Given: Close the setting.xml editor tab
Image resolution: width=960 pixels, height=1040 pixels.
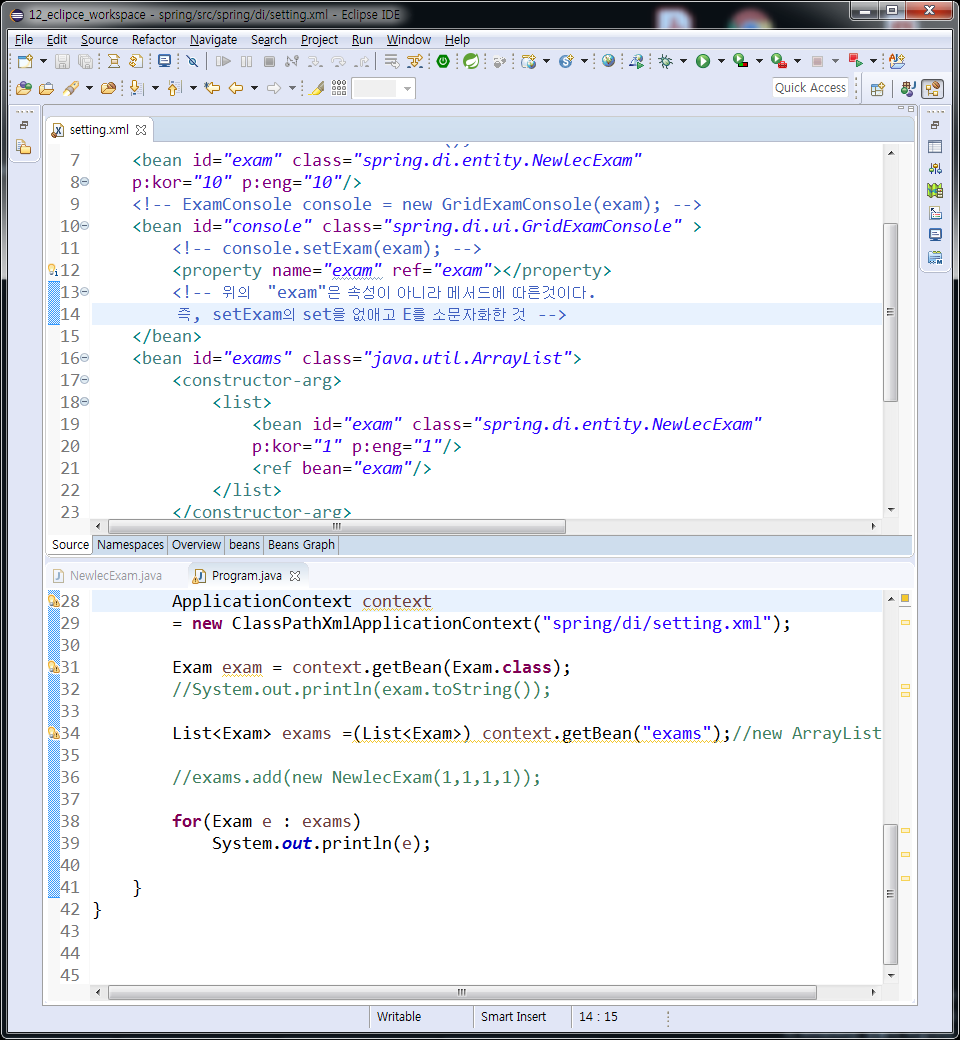Looking at the screenshot, I should [x=141, y=130].
